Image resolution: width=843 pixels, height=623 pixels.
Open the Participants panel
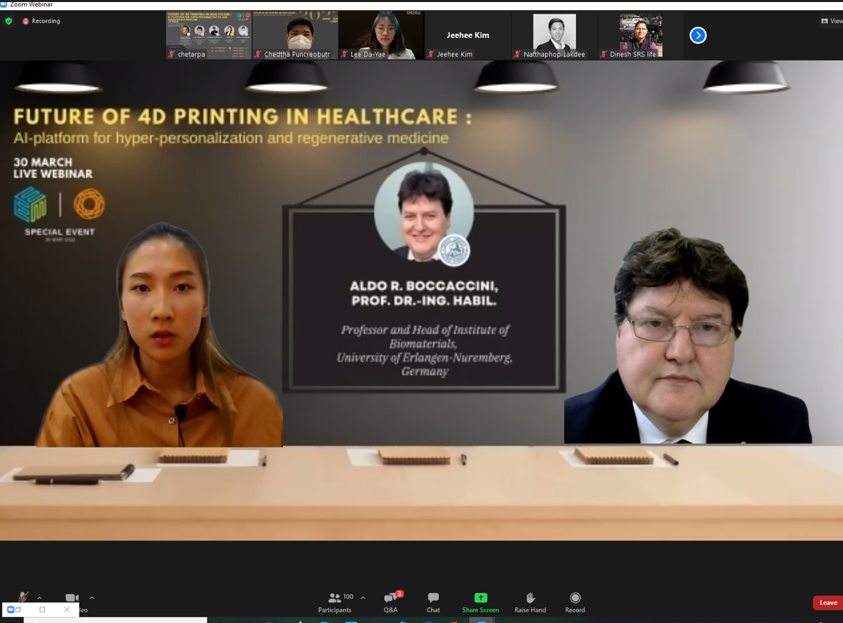click(335, 602)
